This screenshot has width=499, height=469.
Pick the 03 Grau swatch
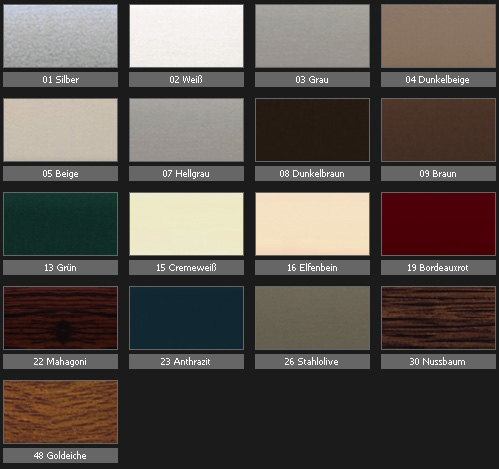coord(312,36)
